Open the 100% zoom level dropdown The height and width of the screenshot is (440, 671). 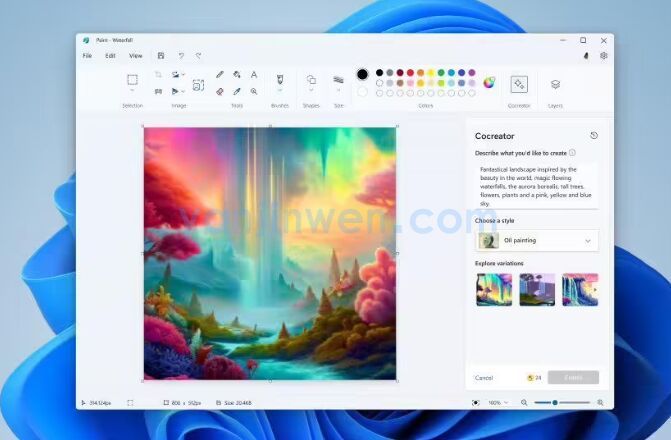coord(498,403)
